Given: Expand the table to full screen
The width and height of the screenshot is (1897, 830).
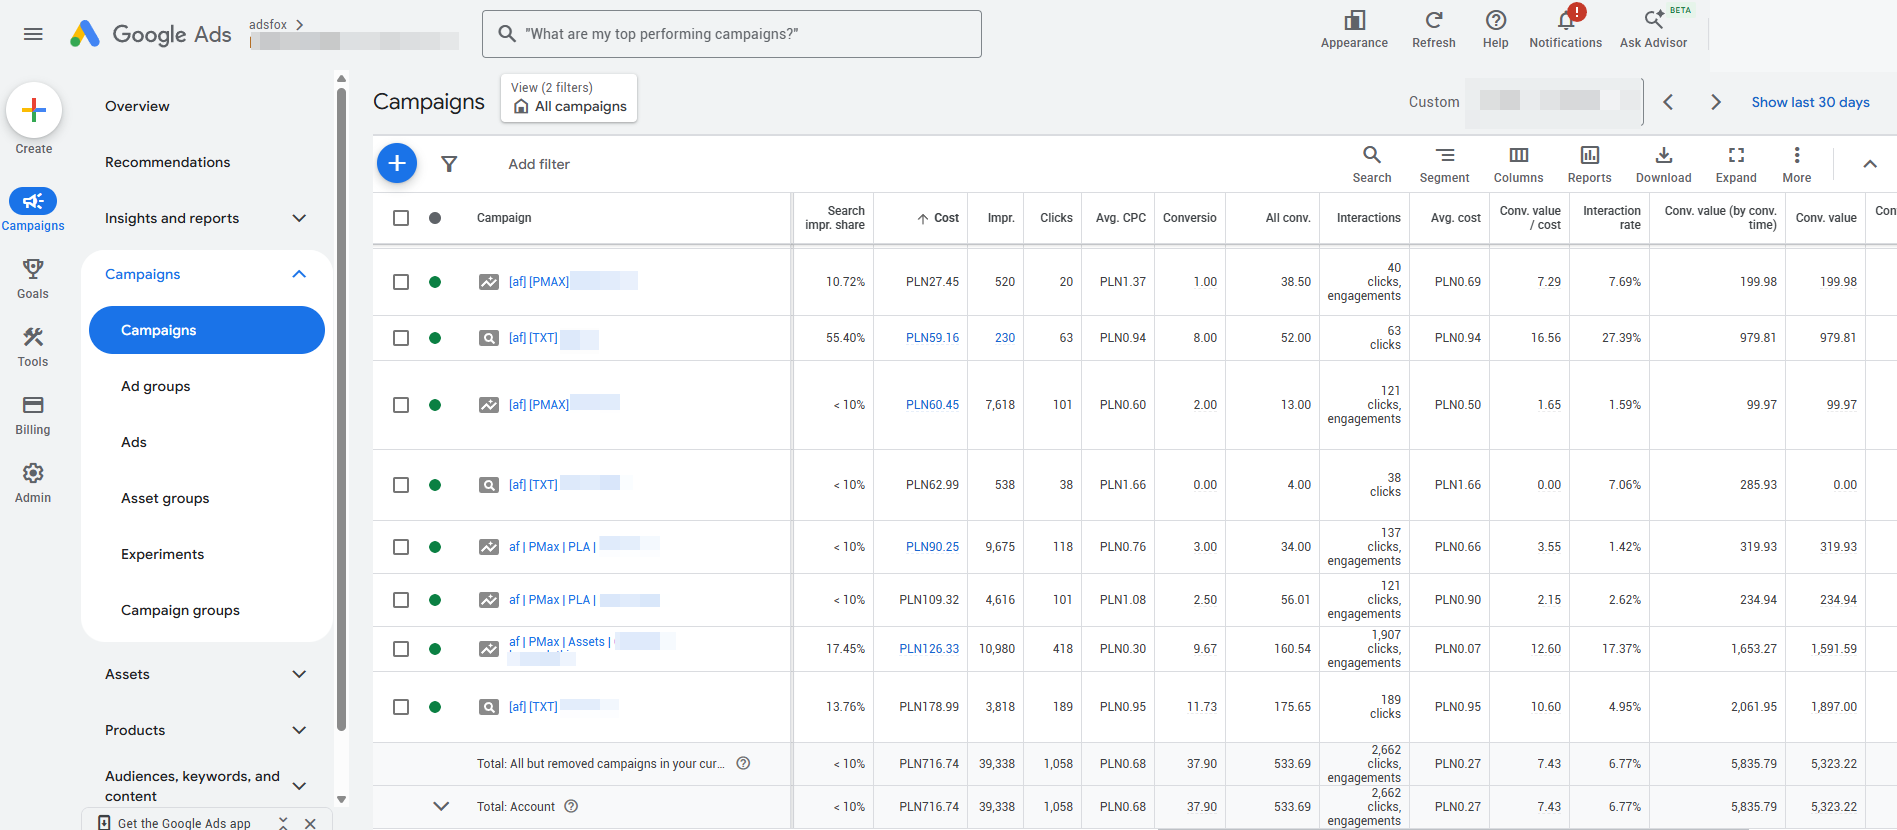Looking at the screenshot, I should [x=1736, y=164].
